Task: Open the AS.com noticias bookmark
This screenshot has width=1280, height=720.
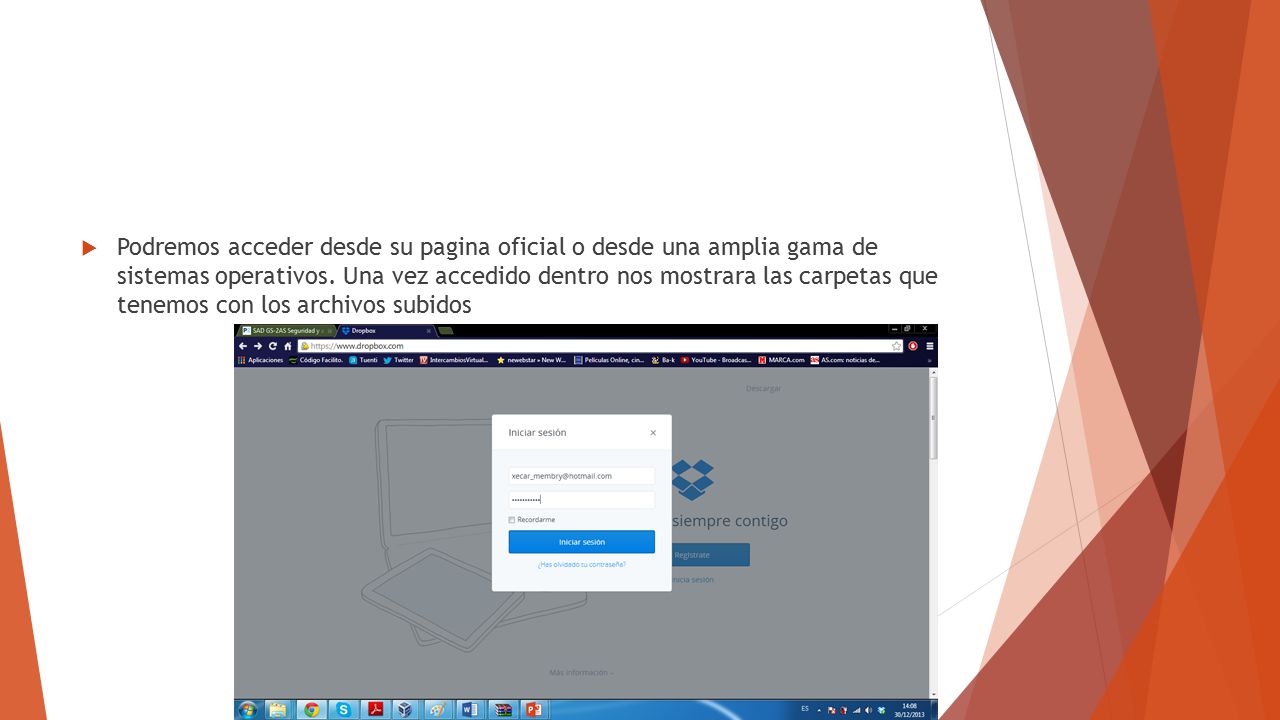Action: click(x=845, y=360)
